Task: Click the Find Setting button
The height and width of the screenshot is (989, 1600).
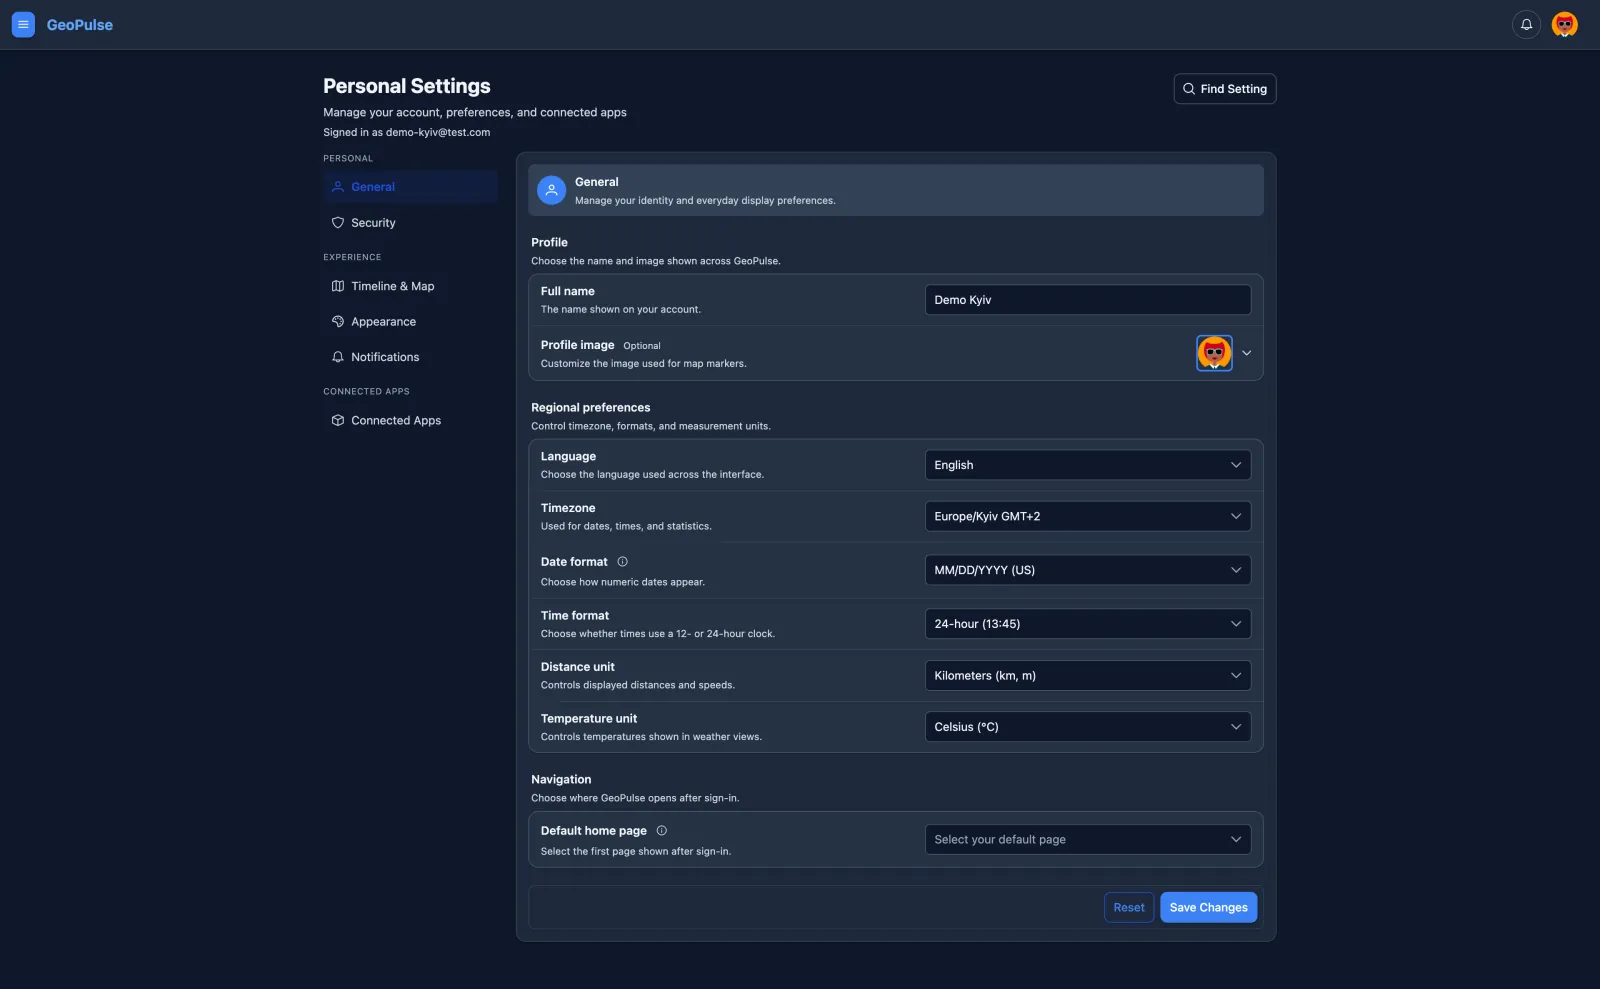Action: point(1224,89)
